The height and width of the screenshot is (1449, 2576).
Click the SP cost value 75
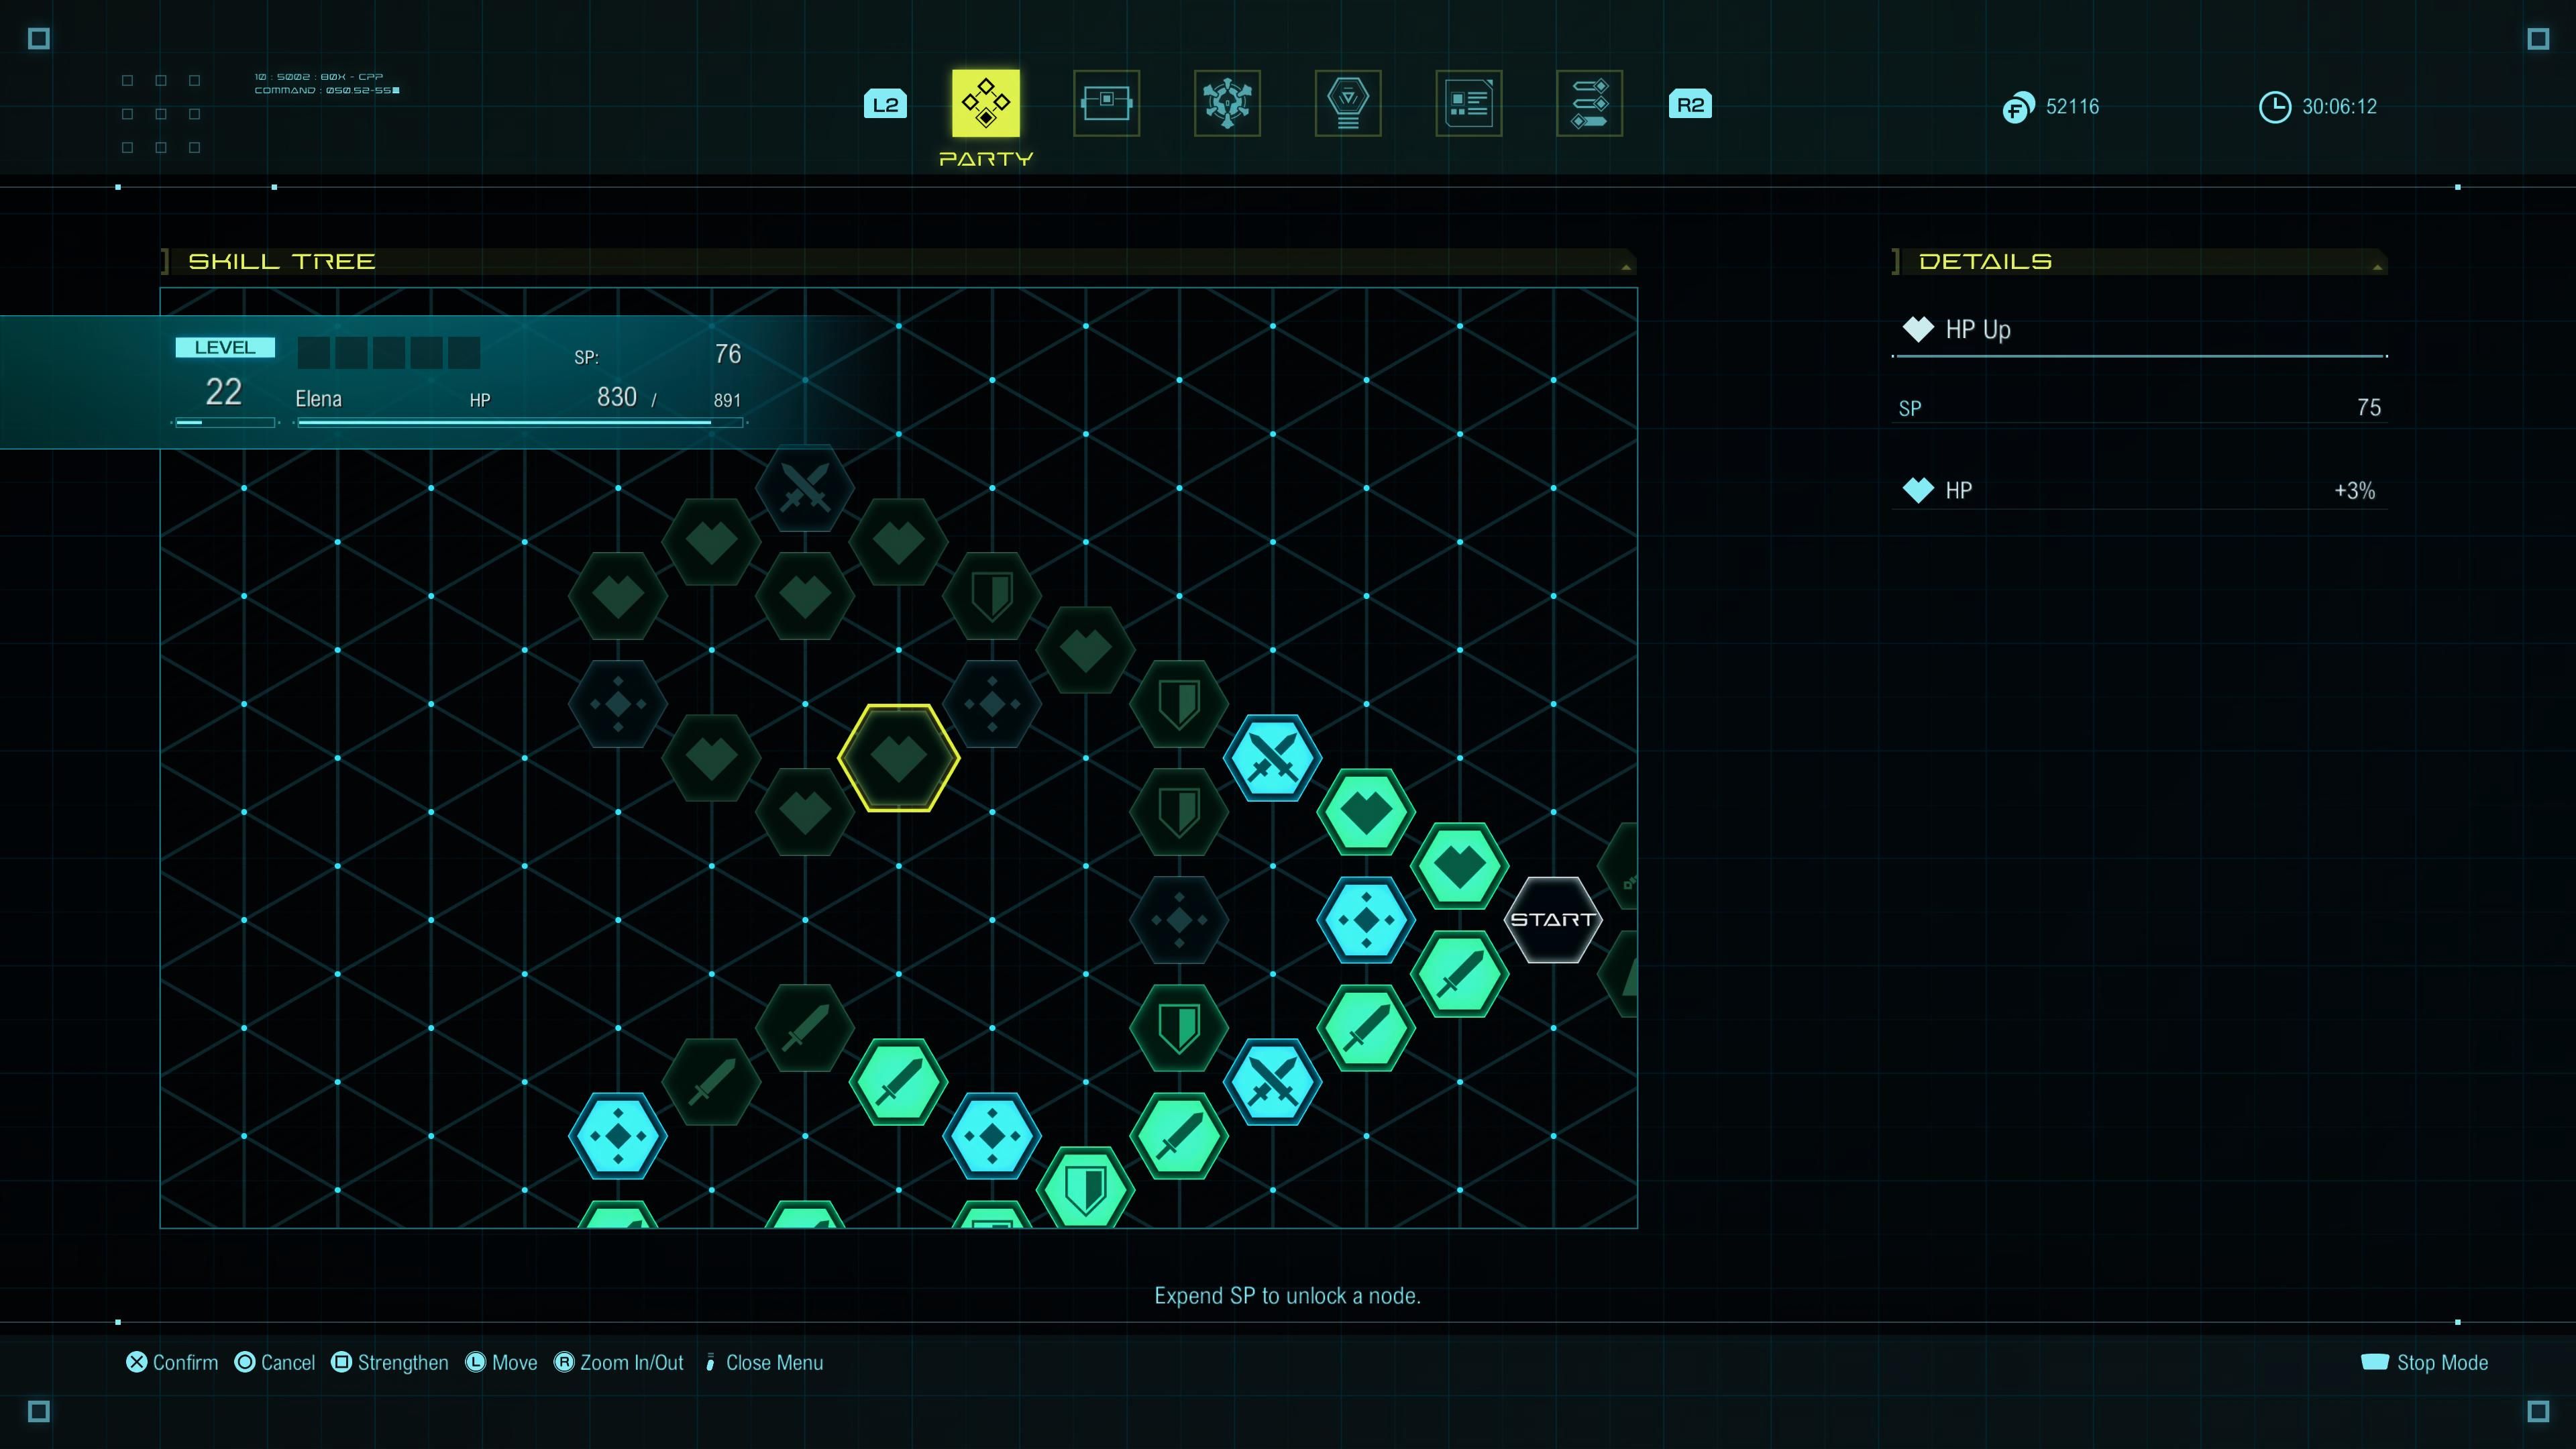coord(2368,407)
